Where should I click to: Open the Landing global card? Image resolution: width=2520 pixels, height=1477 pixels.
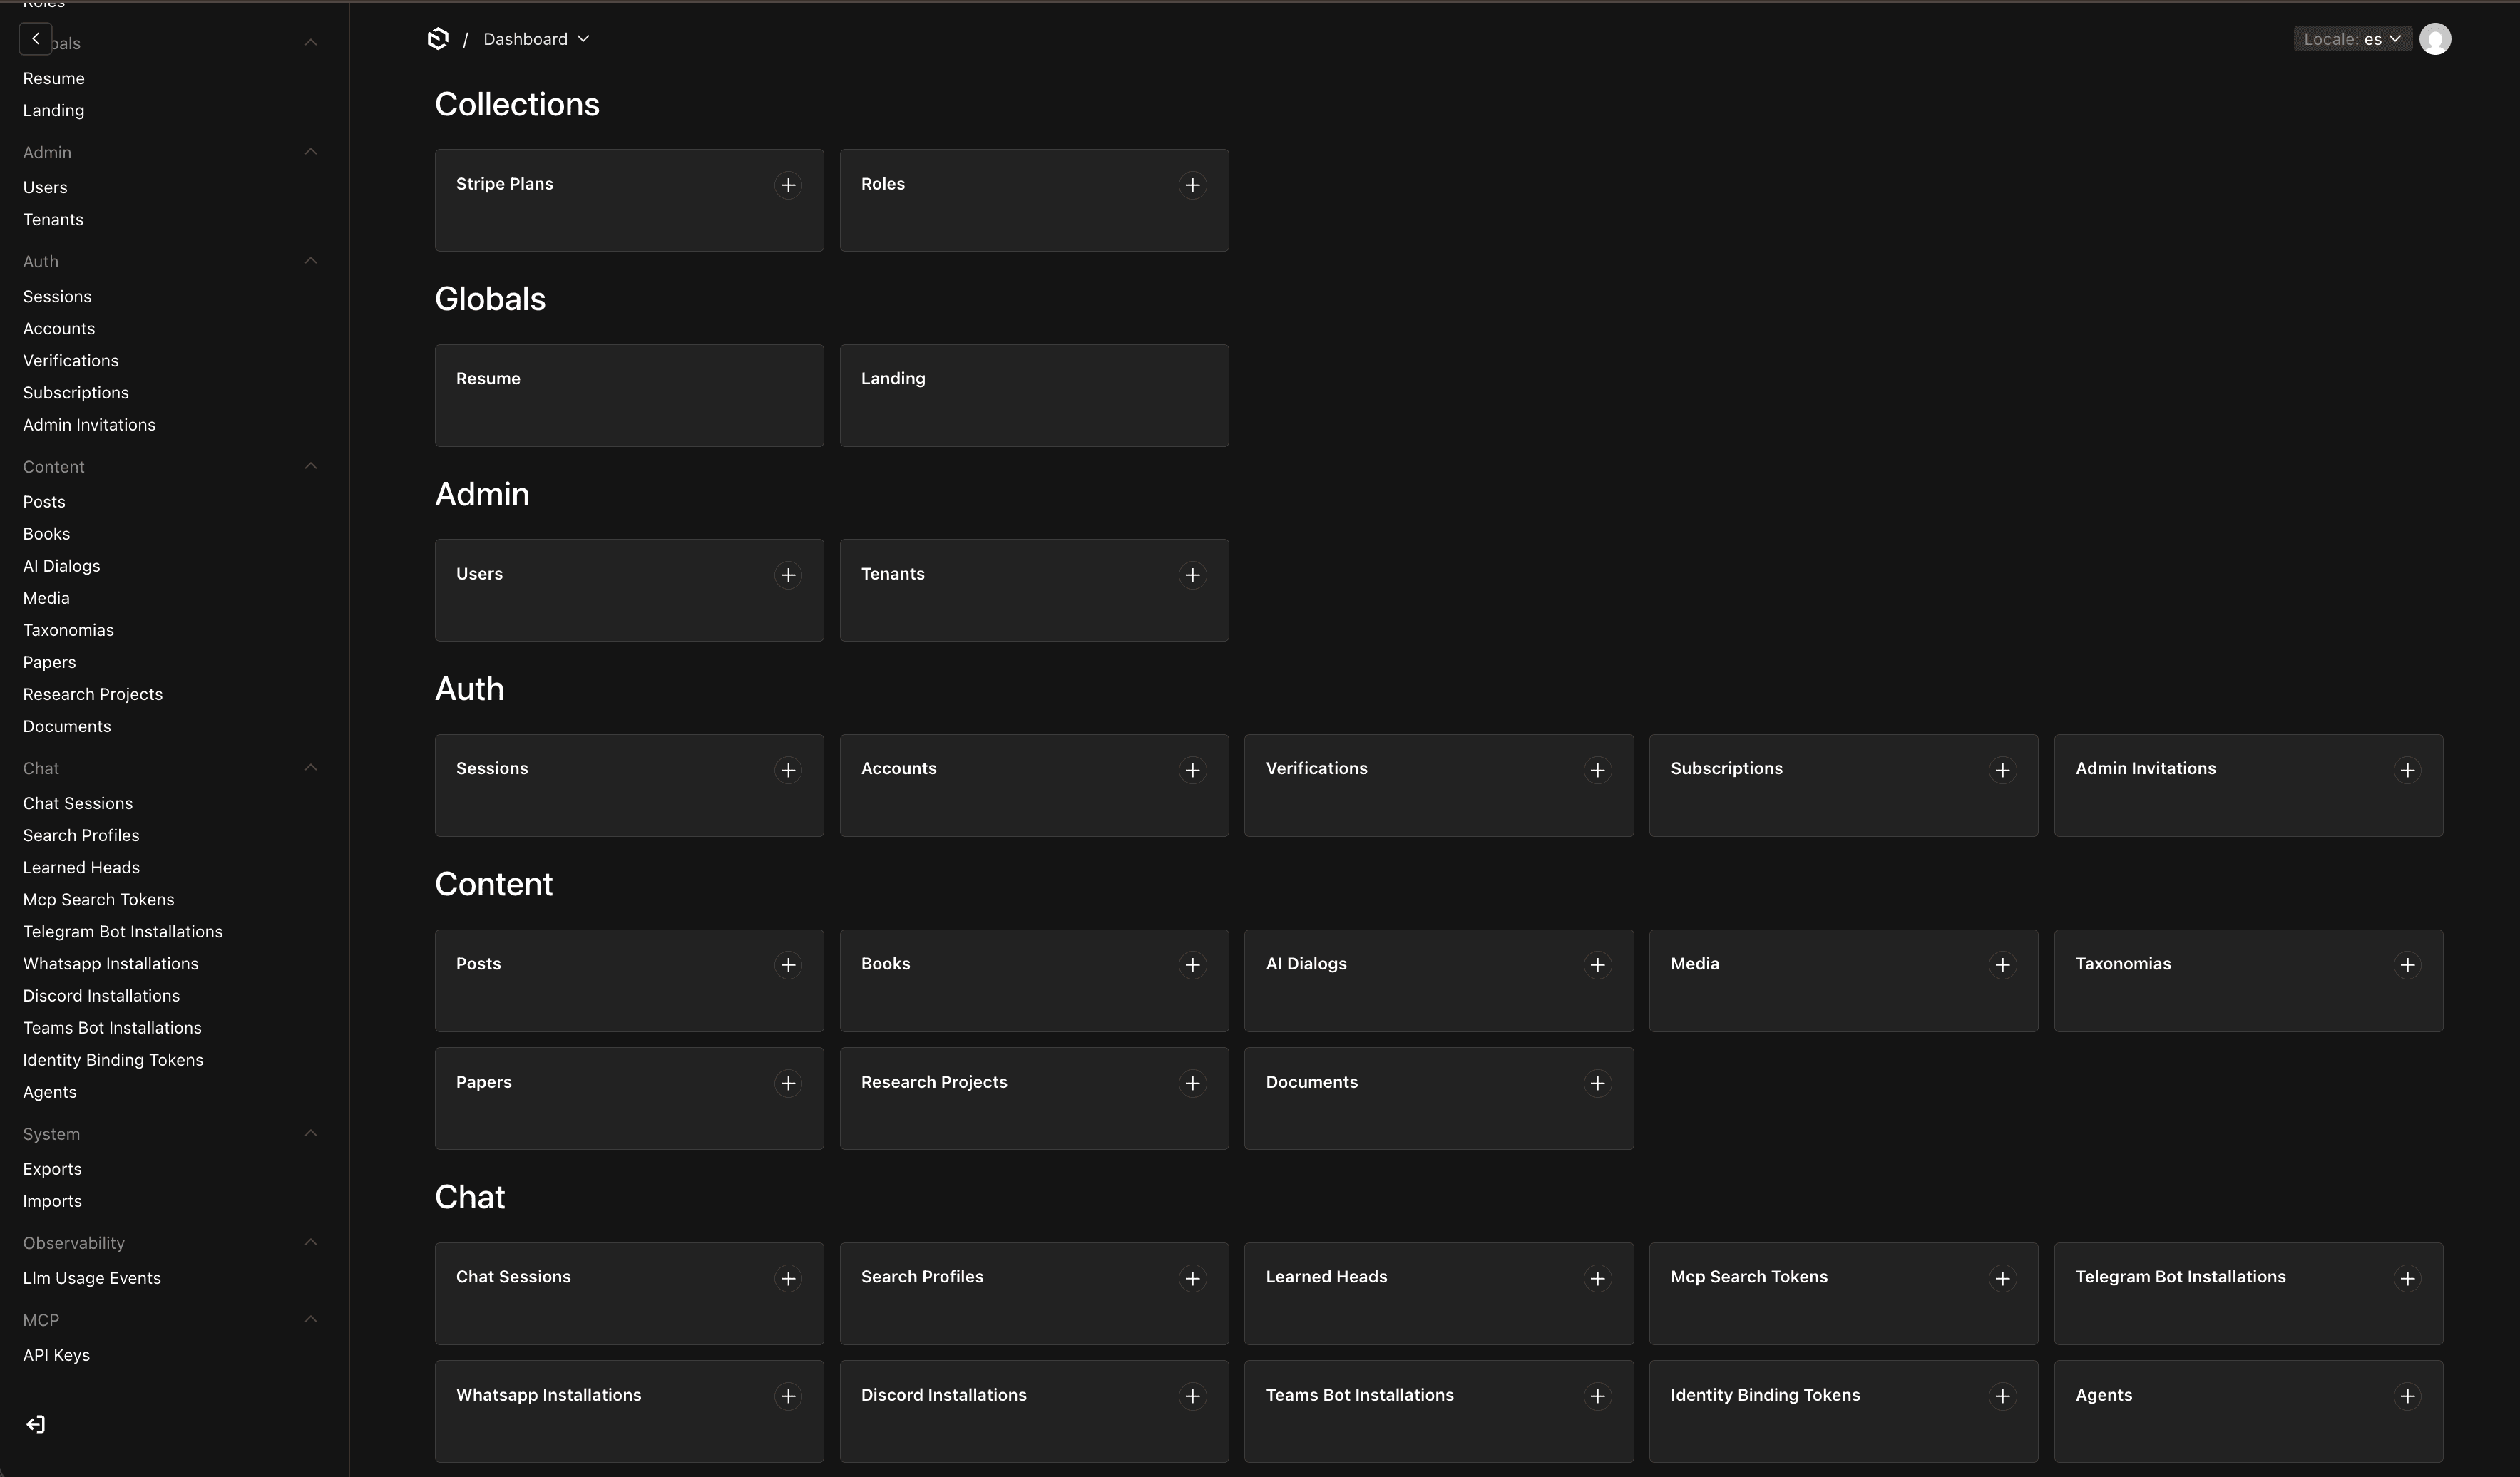click(1034, 396)
